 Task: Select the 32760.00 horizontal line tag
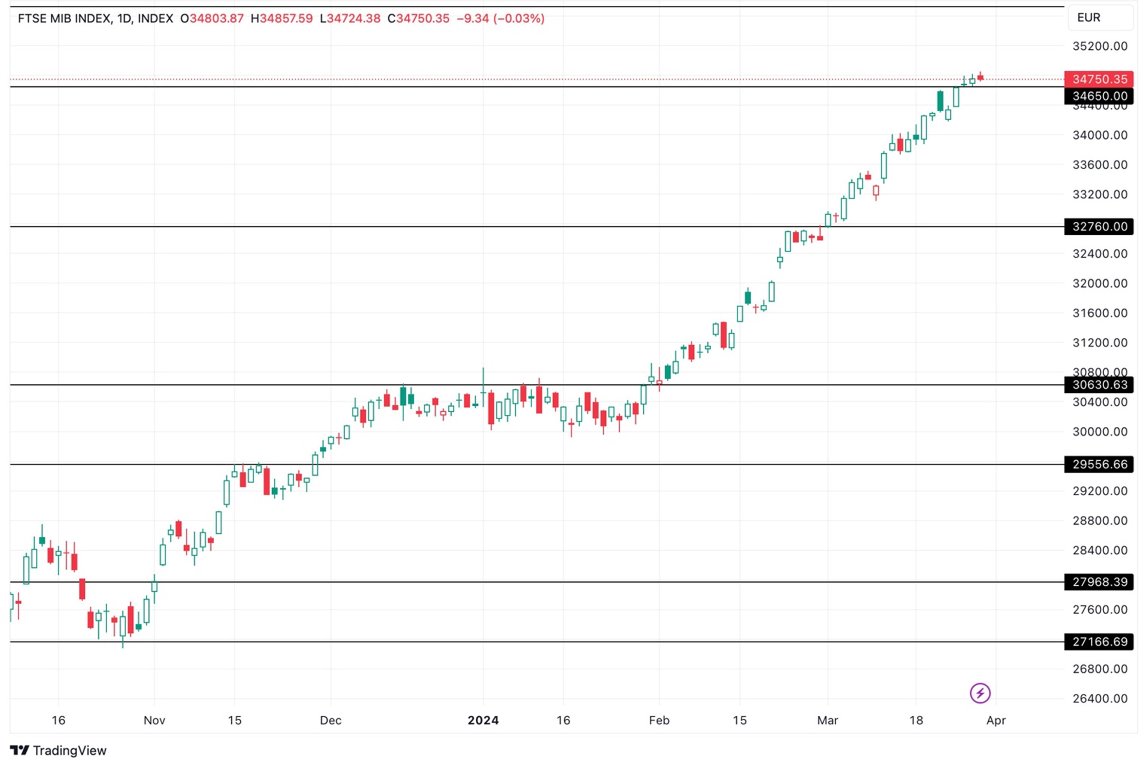pyautogui.click(x=1097, y=226)
